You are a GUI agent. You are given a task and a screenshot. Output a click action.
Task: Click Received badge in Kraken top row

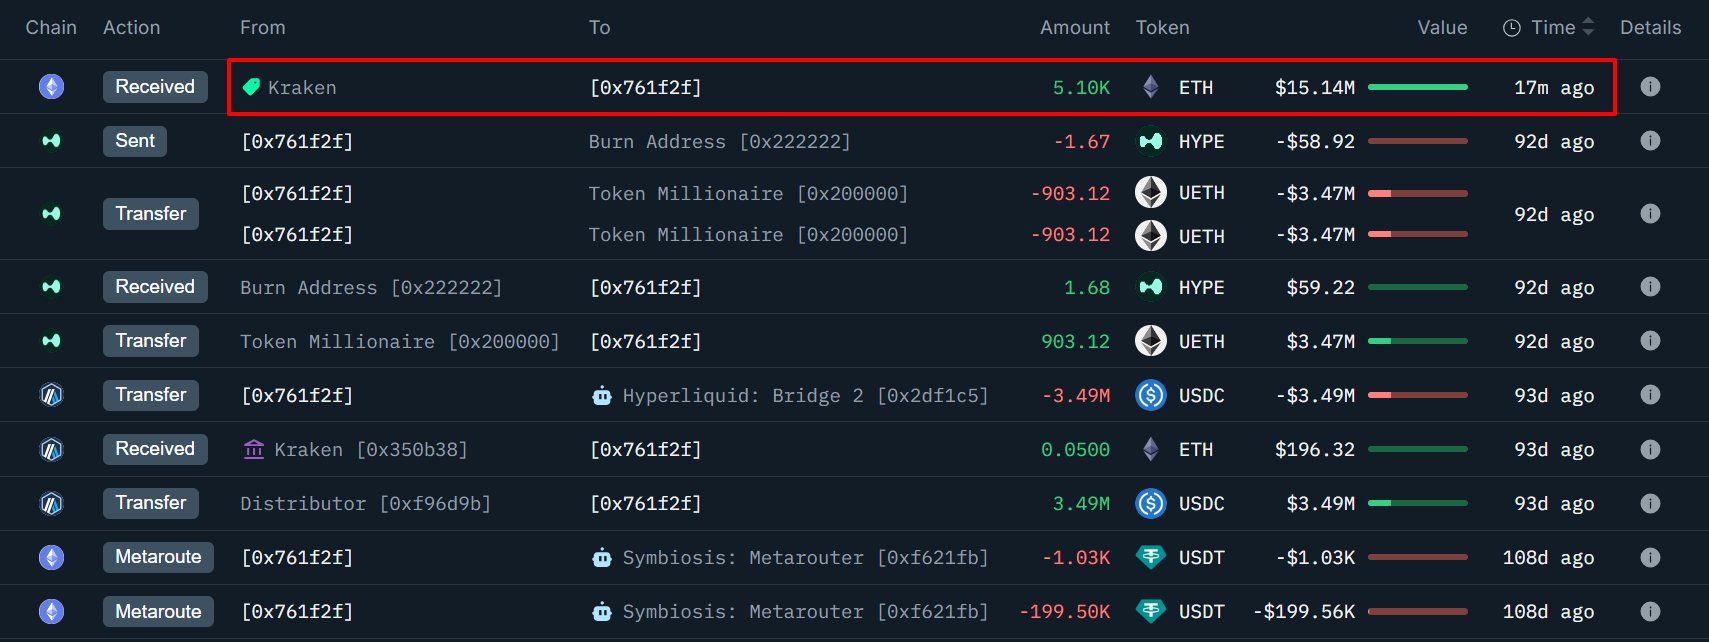(x=155, y=87)
